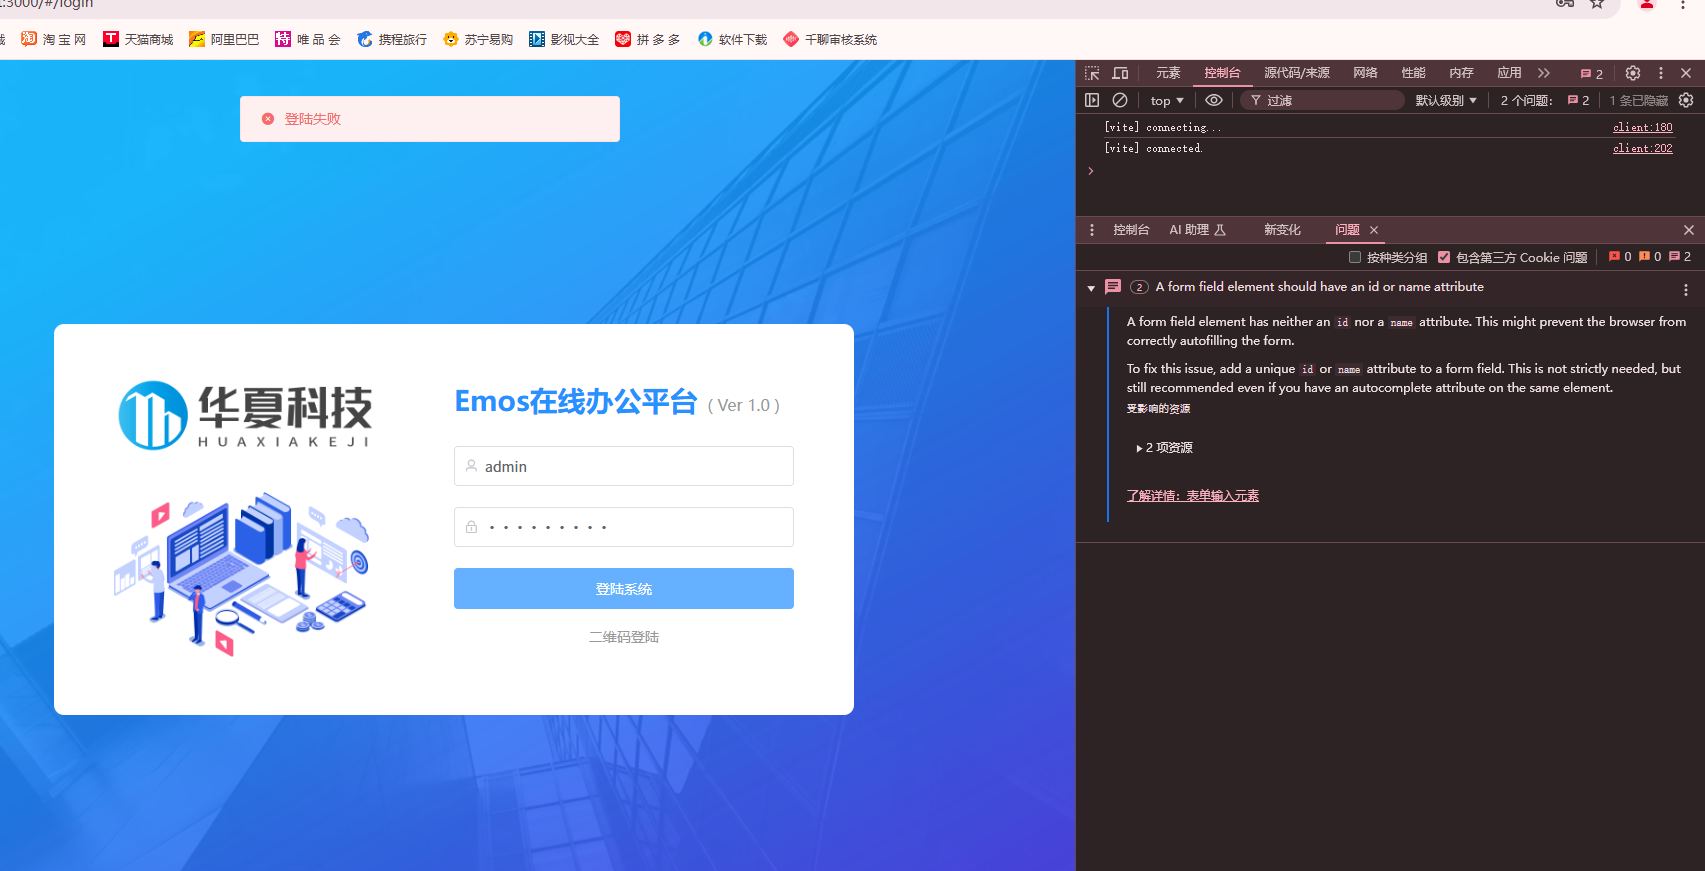Click the 华夏科技 logo

pos(245,415)
